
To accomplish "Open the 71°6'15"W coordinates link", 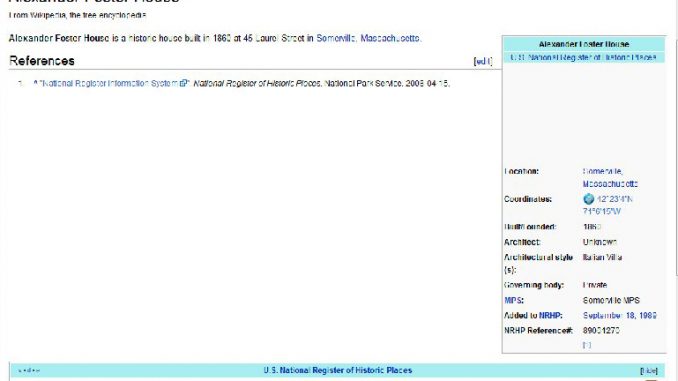I will click(x=601, y=211).
